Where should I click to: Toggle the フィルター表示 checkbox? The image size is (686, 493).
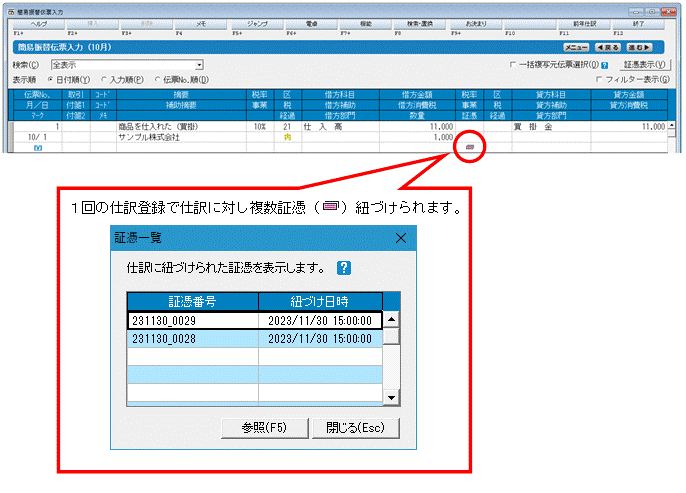599,79
